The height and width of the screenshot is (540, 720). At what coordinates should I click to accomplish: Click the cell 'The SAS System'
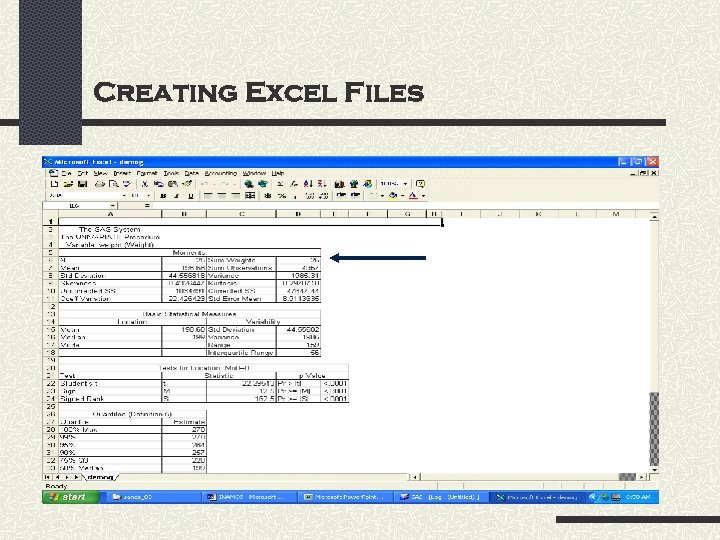110,229
